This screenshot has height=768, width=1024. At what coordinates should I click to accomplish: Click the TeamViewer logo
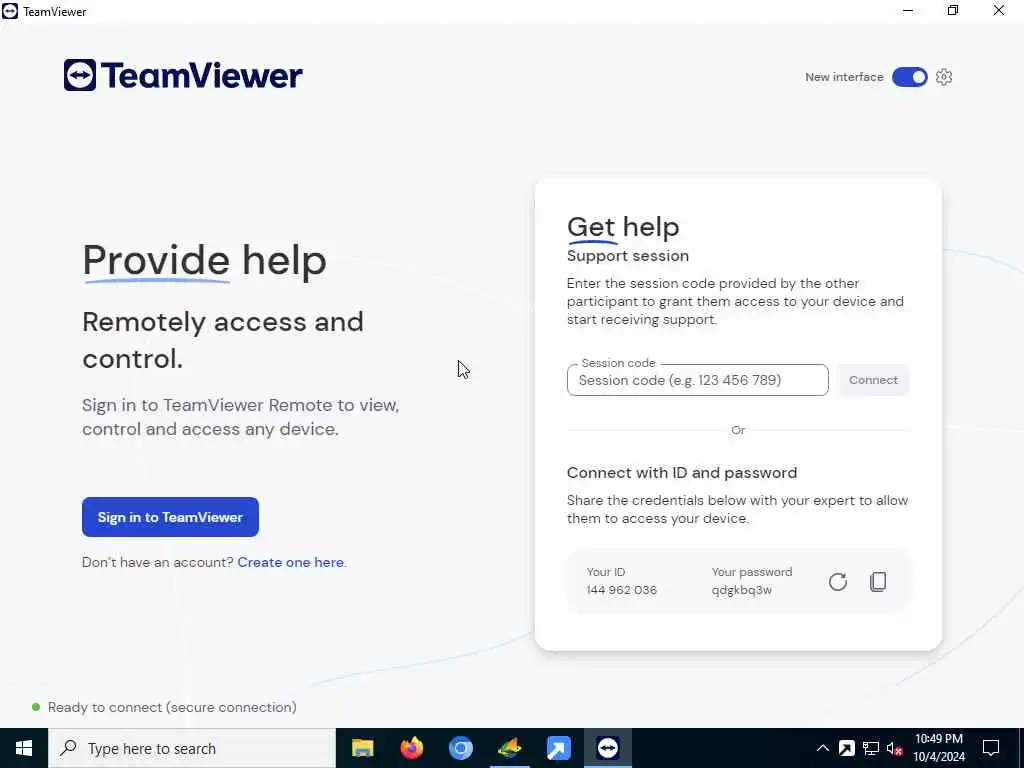(x=183, y=75)
